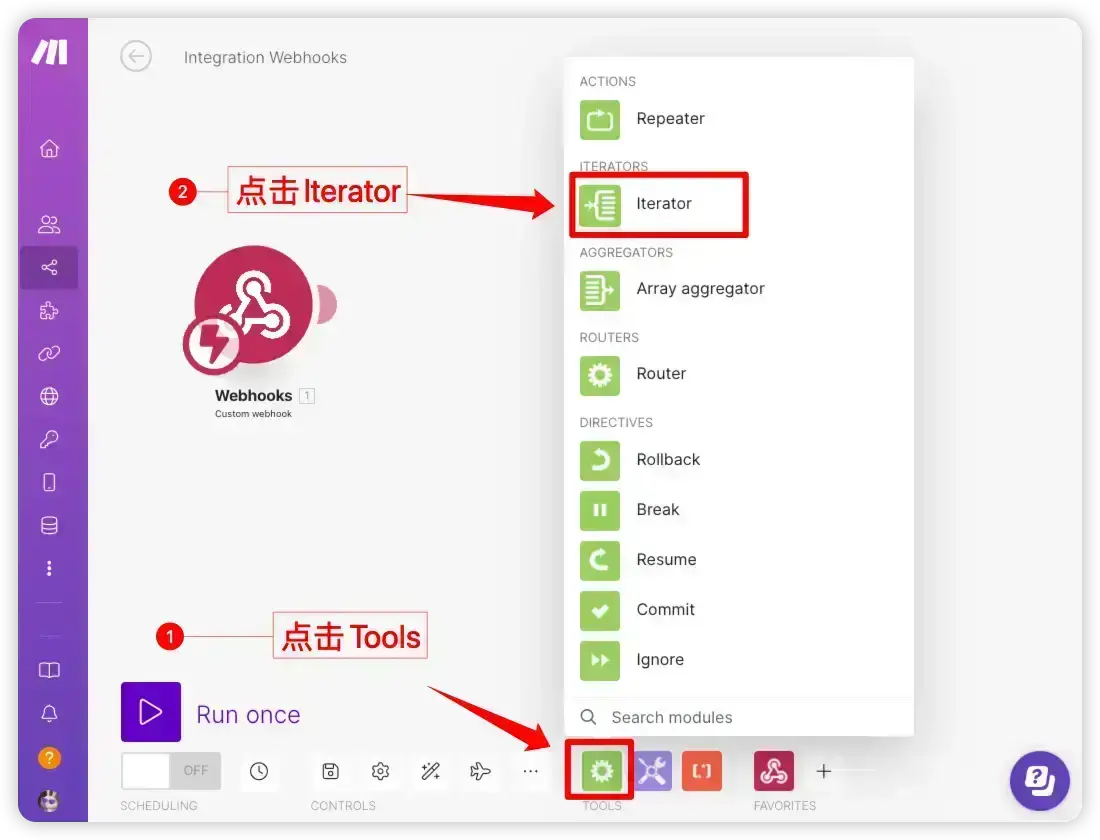Click the Make logo in sidebar
The width and height of the screenshot is (1100, 840).
pos(49,52)
